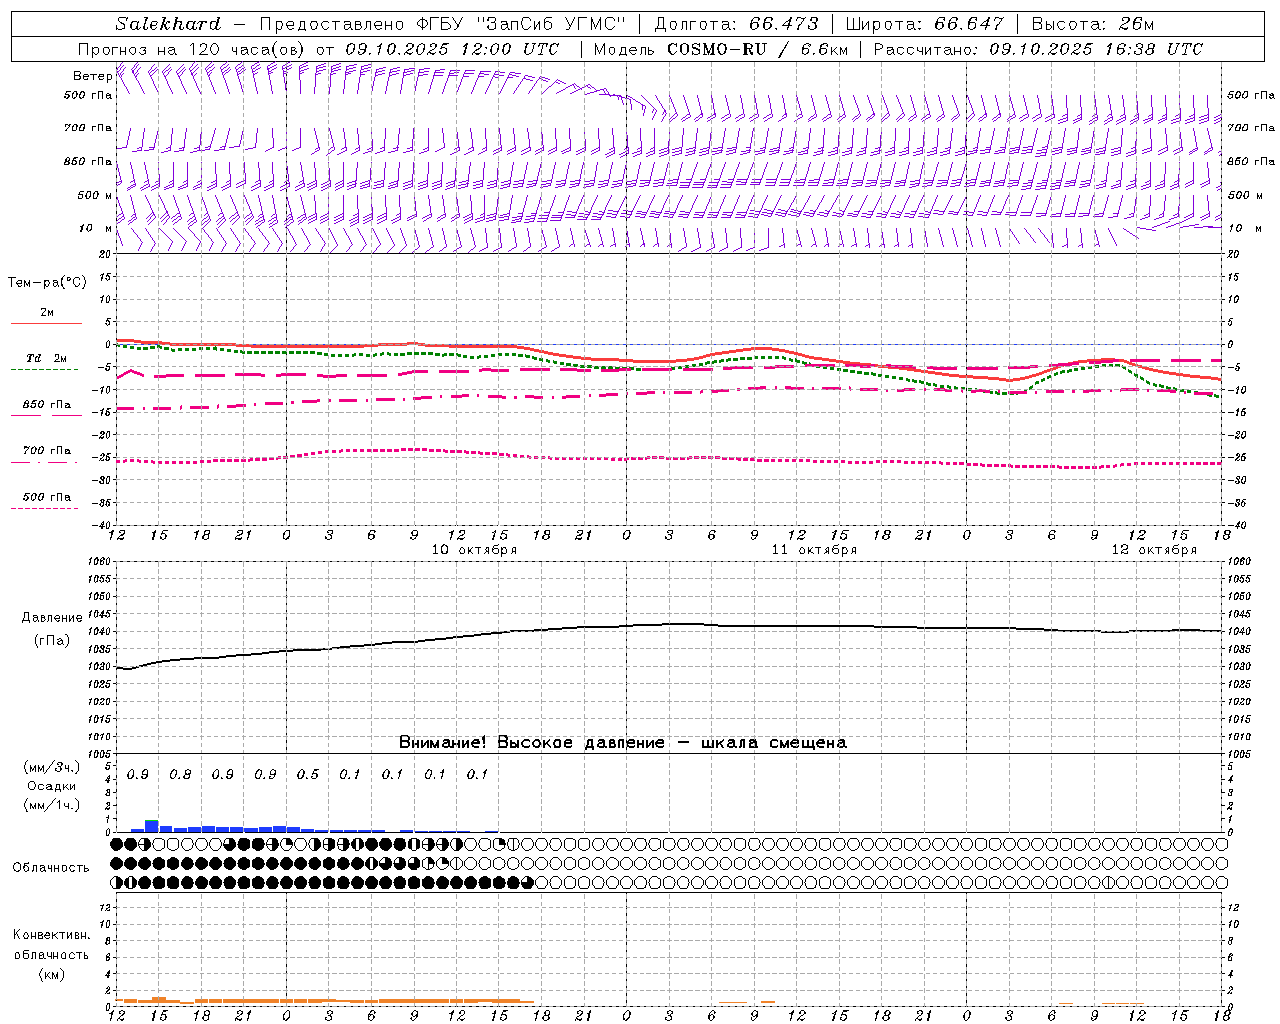Click the Облачность cloud cover label

pyautogui.click(x=51, y=867)
